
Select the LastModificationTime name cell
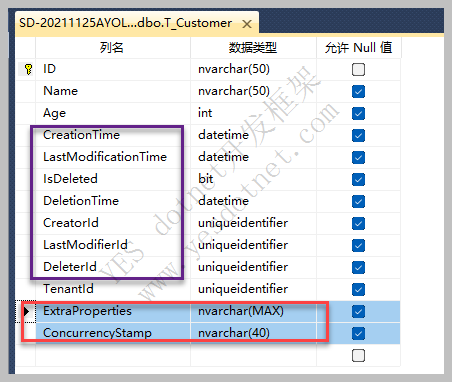click(x=113, y=157)
